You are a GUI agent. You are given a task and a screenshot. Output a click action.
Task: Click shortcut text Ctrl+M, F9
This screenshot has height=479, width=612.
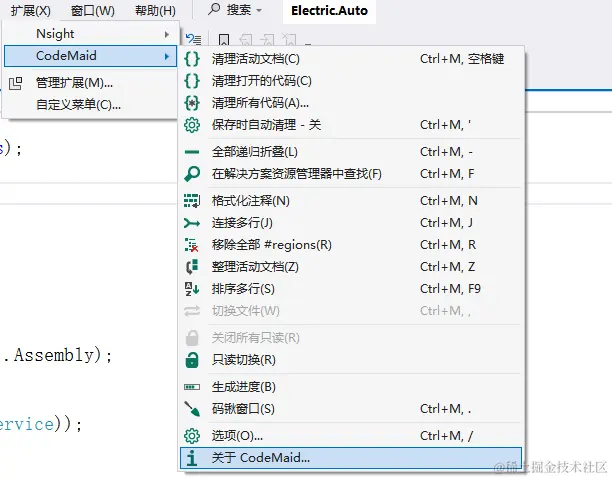tap(450, 289)
